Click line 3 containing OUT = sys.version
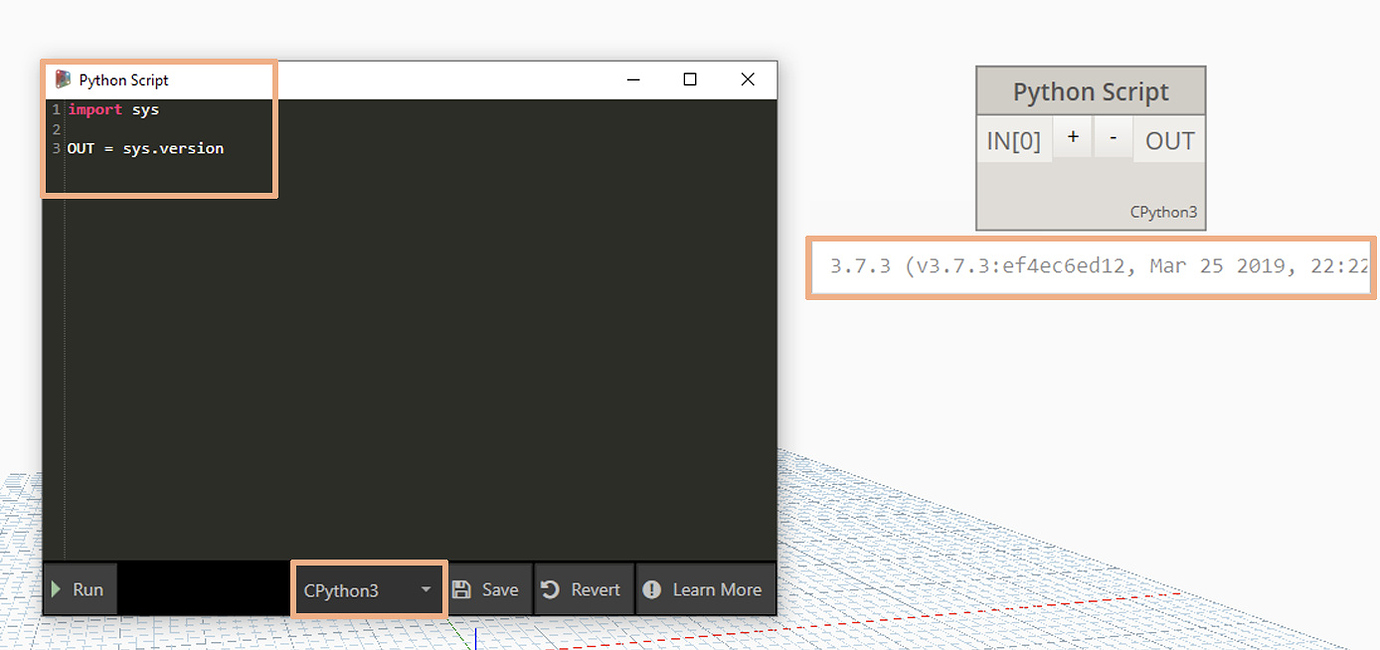 (x=145, y=147)
